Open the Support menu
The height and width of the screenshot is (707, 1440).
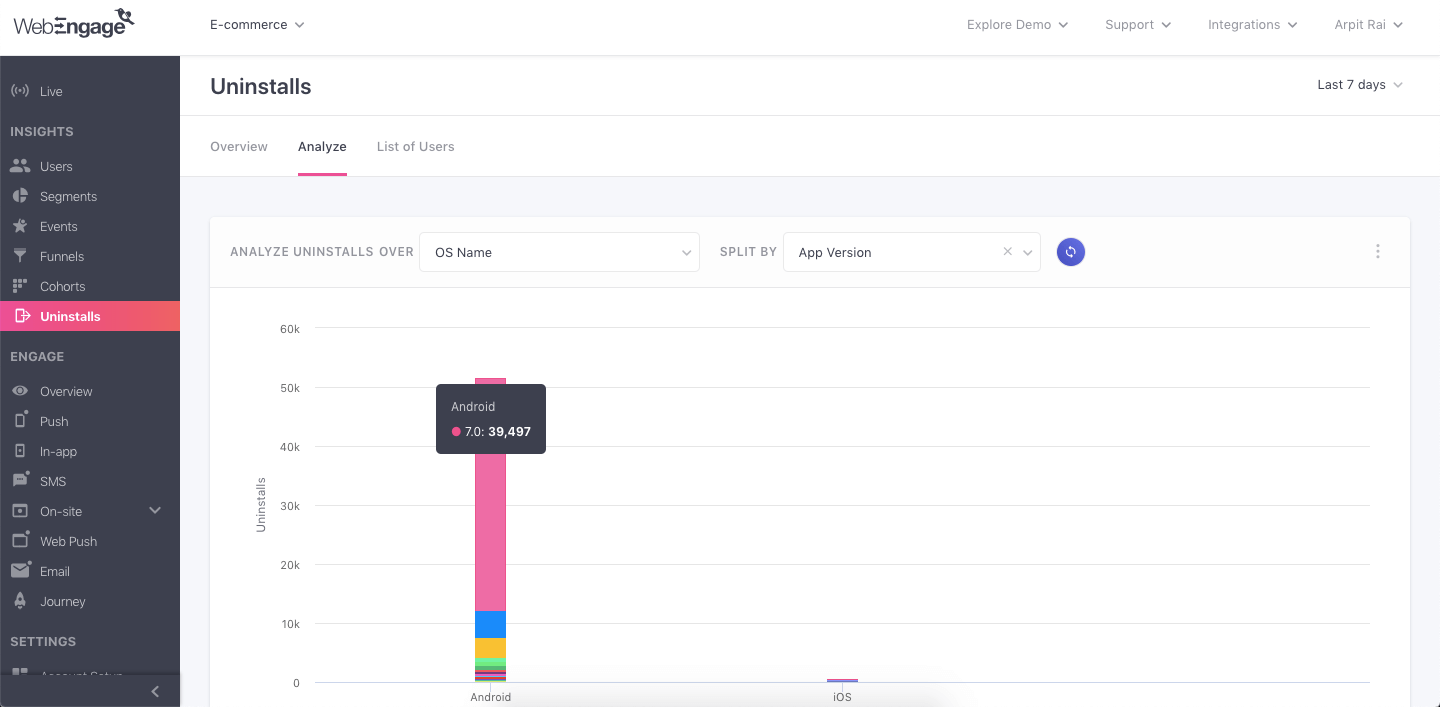[1138, 25]
